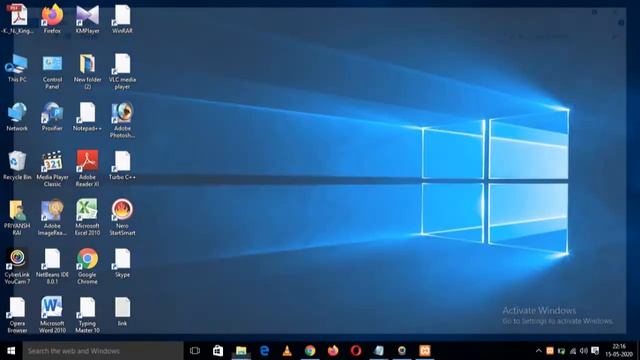Select the Microsoft Word 2010 shortcut
The height and width of the screenshot is (360, 640).
pos(52,315)
